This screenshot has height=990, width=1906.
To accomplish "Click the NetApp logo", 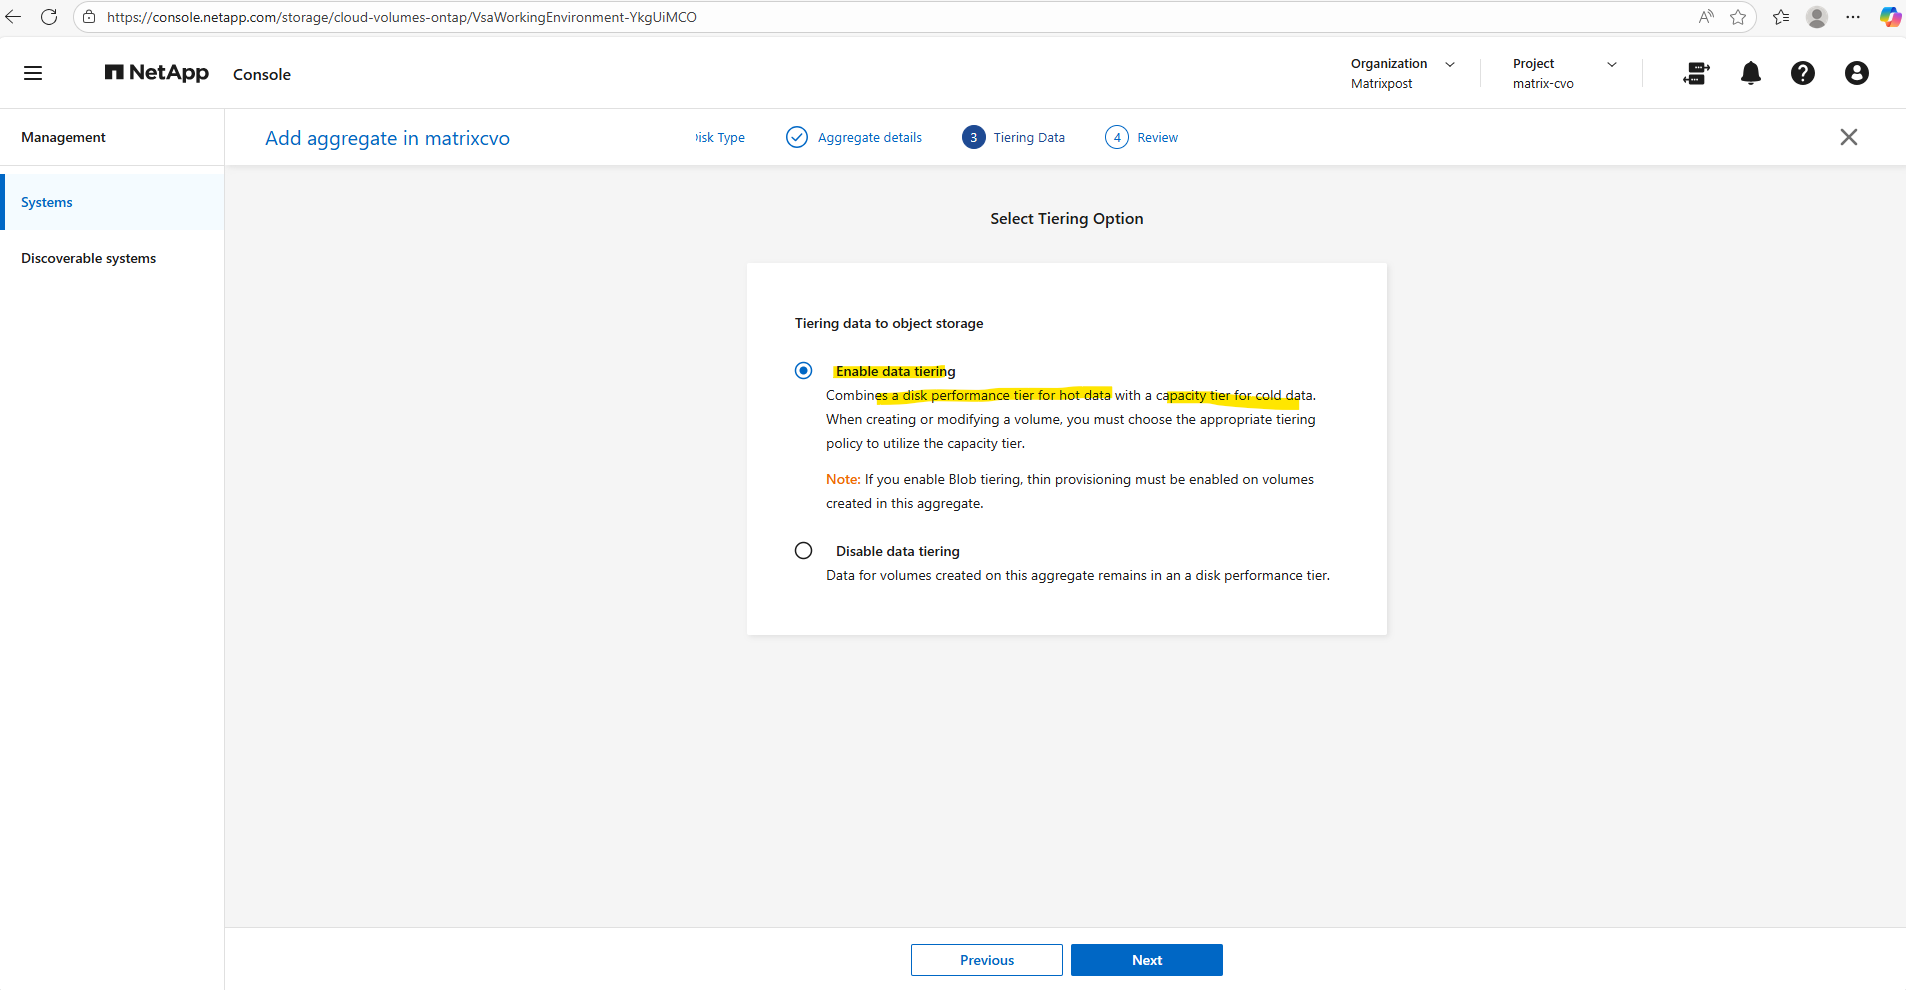I will click(x=157, y=73).
